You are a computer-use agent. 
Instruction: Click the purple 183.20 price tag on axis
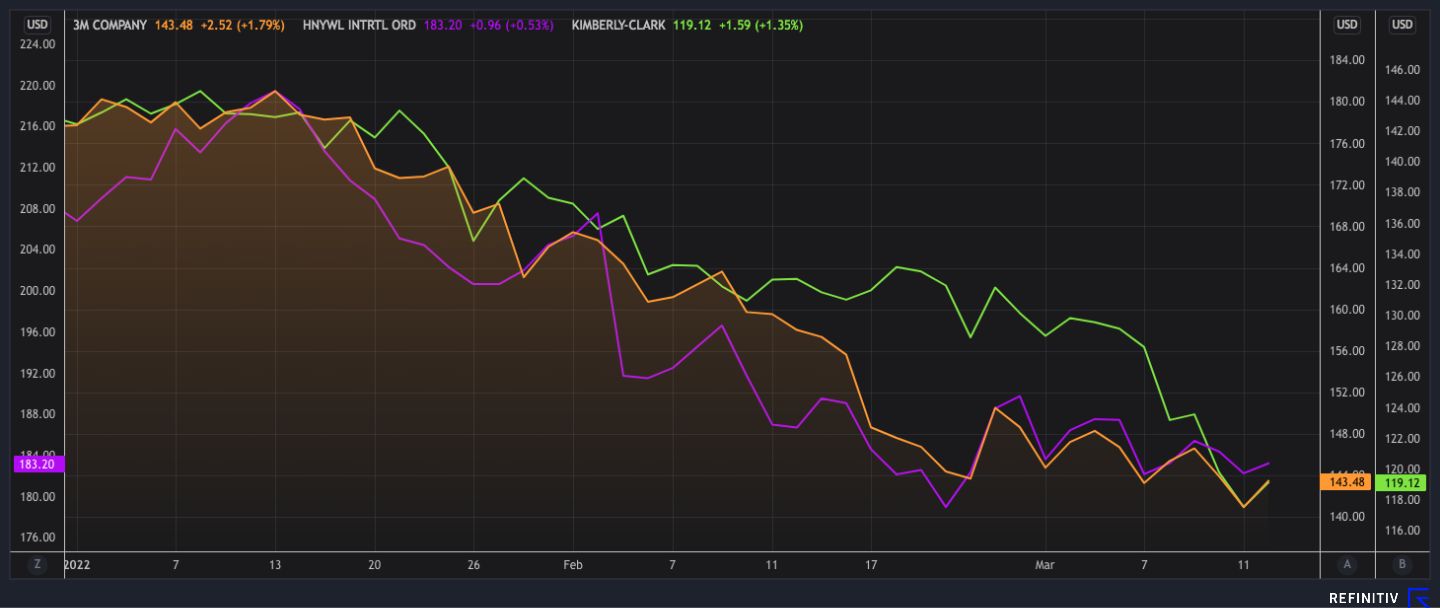[x=41, y=464]
